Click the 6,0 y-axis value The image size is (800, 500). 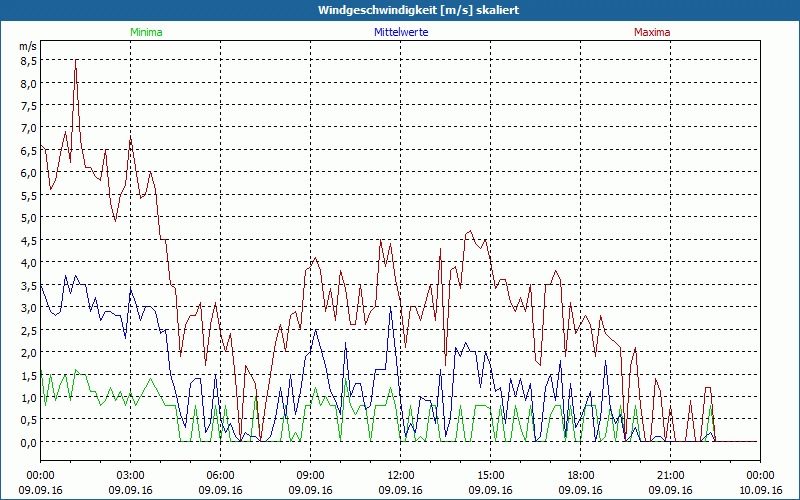tap(28, 172)
